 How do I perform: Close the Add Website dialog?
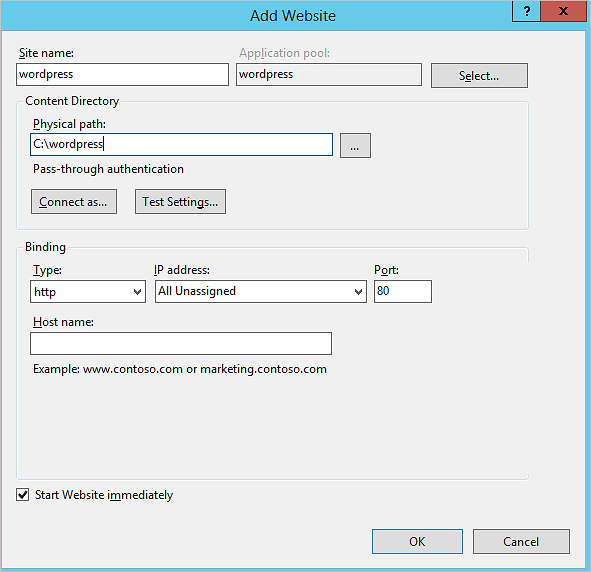pyautogui.click(x=563, y=11)
